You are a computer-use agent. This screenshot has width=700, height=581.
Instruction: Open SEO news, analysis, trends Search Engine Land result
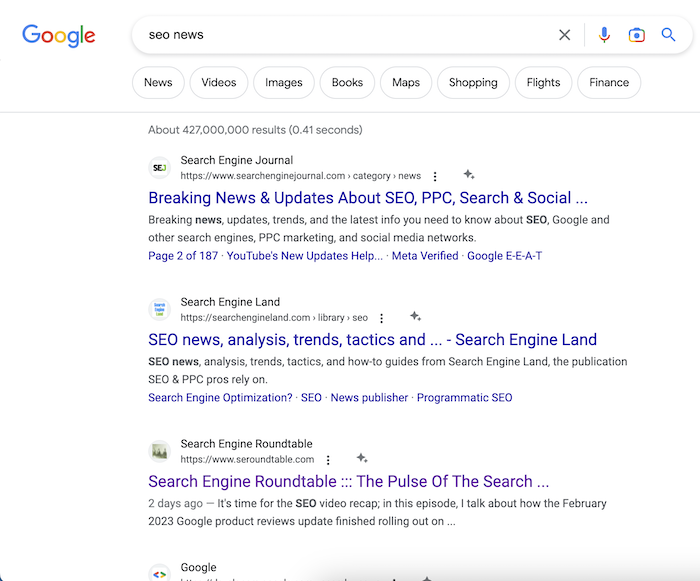click(372, 340)
